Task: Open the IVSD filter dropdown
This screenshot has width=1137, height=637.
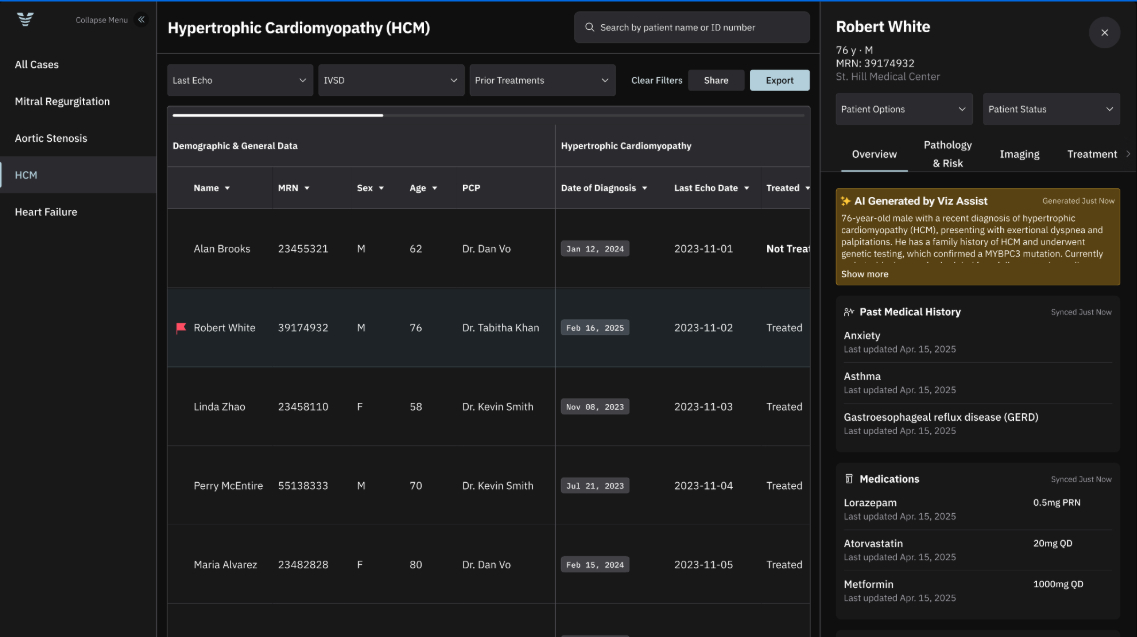Action: click(x=391, y=81)
